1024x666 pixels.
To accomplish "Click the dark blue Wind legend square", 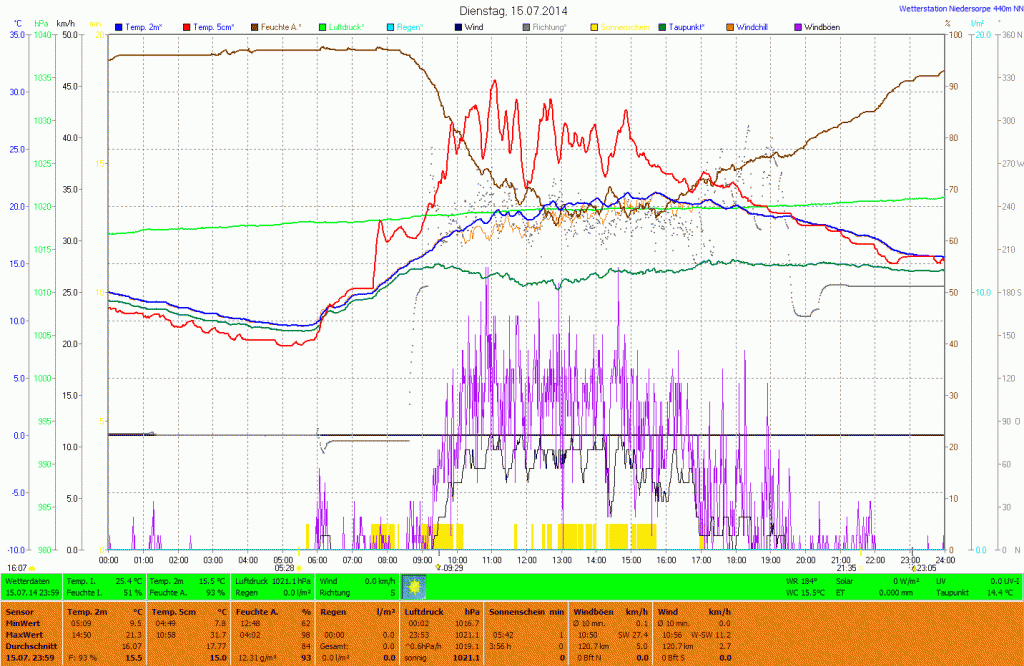I will tap(457, 26).
